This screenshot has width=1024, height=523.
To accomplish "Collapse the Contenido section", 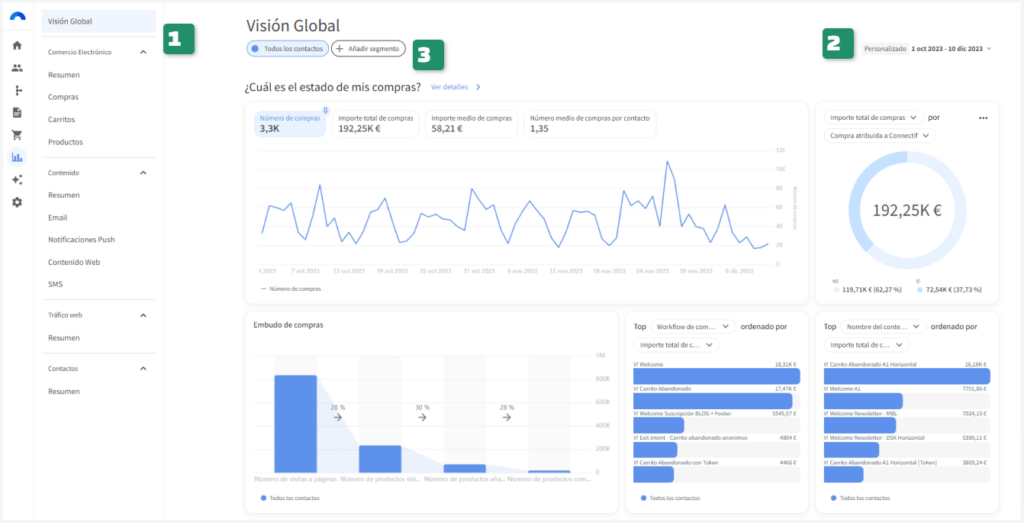I will click(x=144, y=173).
